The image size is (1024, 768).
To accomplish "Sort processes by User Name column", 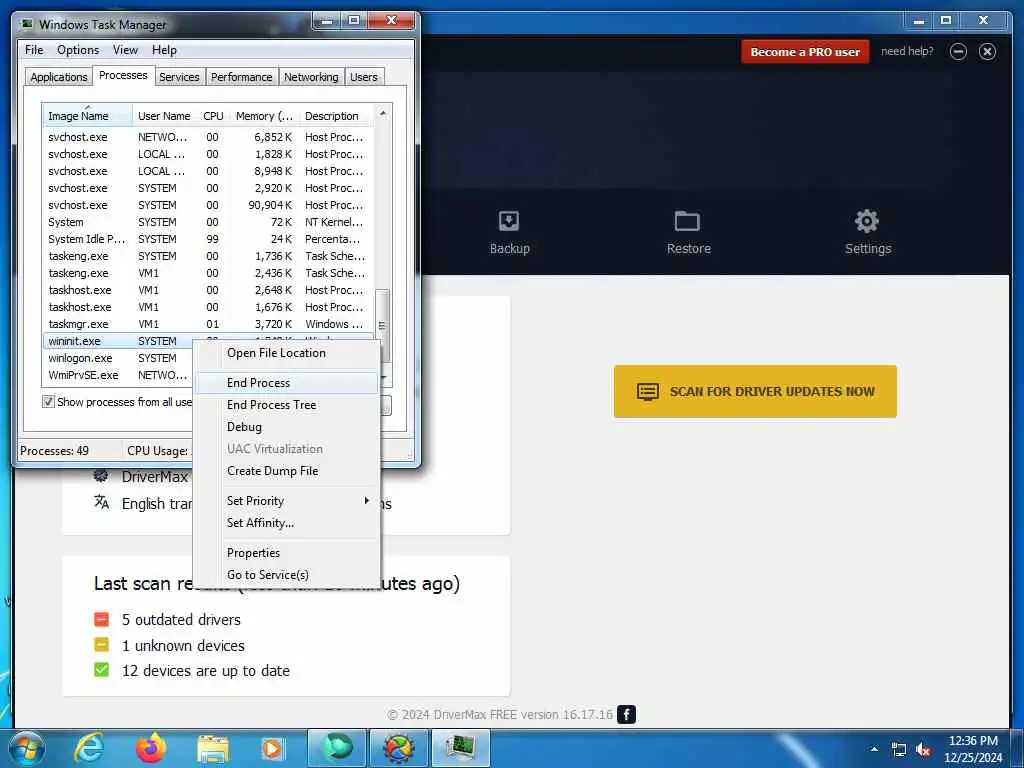I will (165, 116).
